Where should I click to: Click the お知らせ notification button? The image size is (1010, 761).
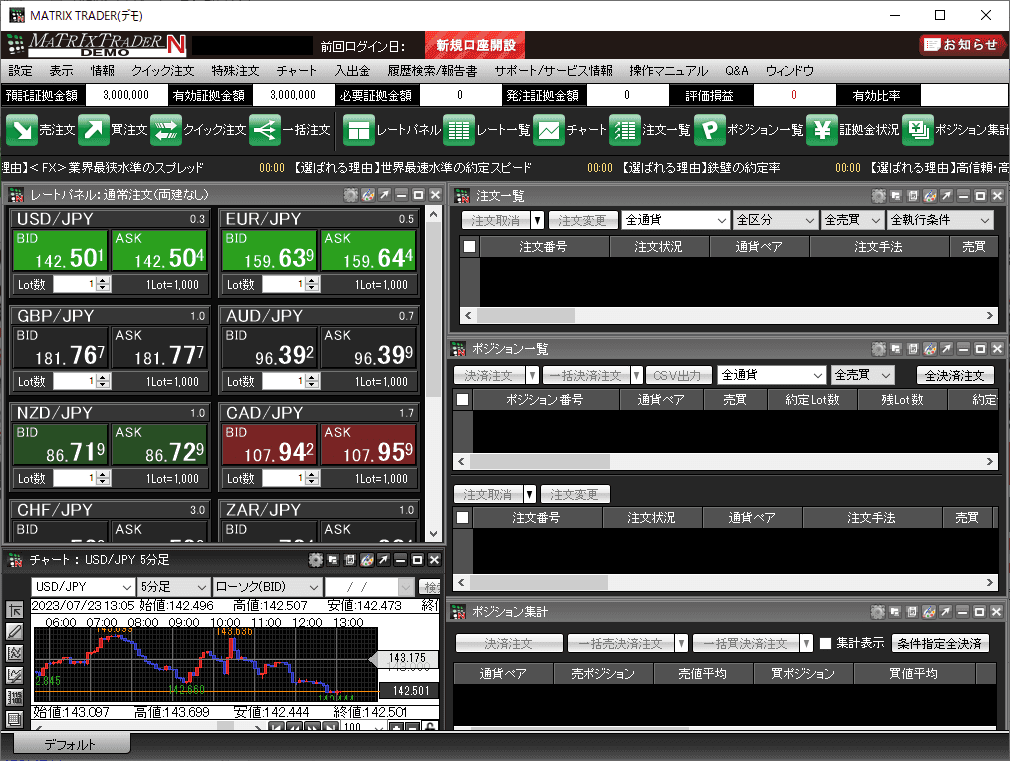[x=961, y=44]
